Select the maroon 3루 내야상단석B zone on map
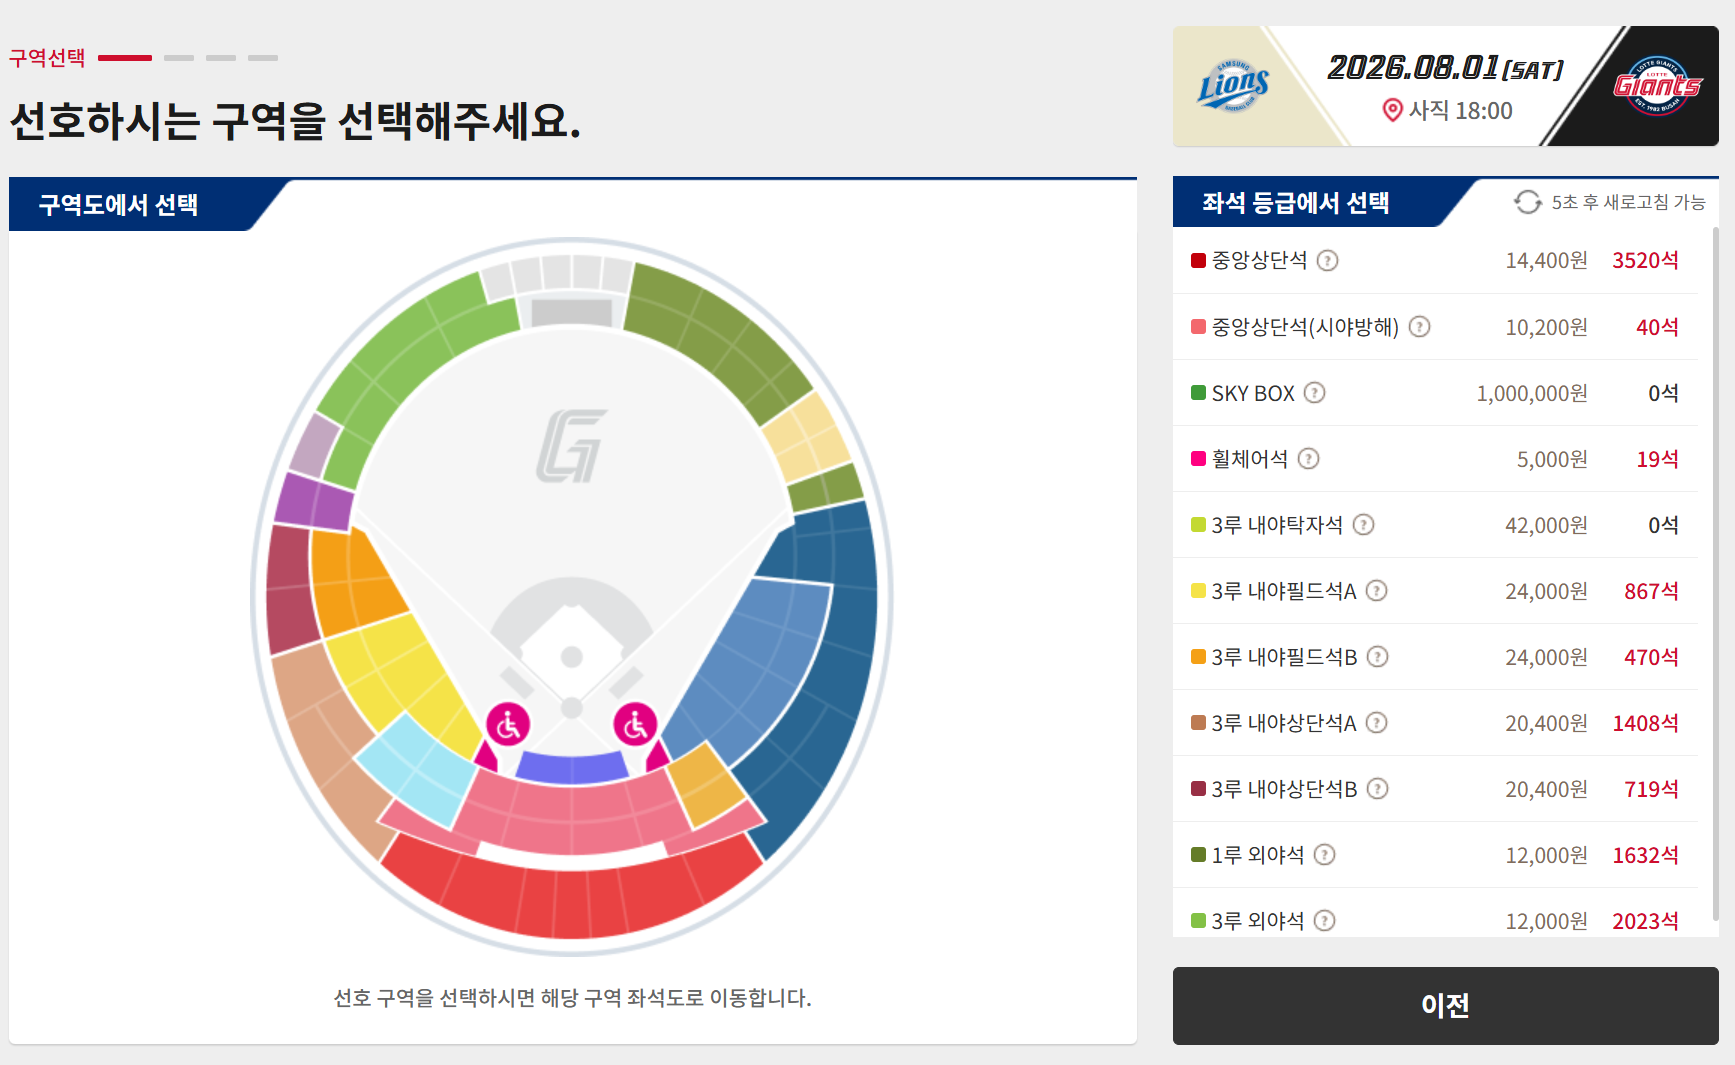 [290, 590]
